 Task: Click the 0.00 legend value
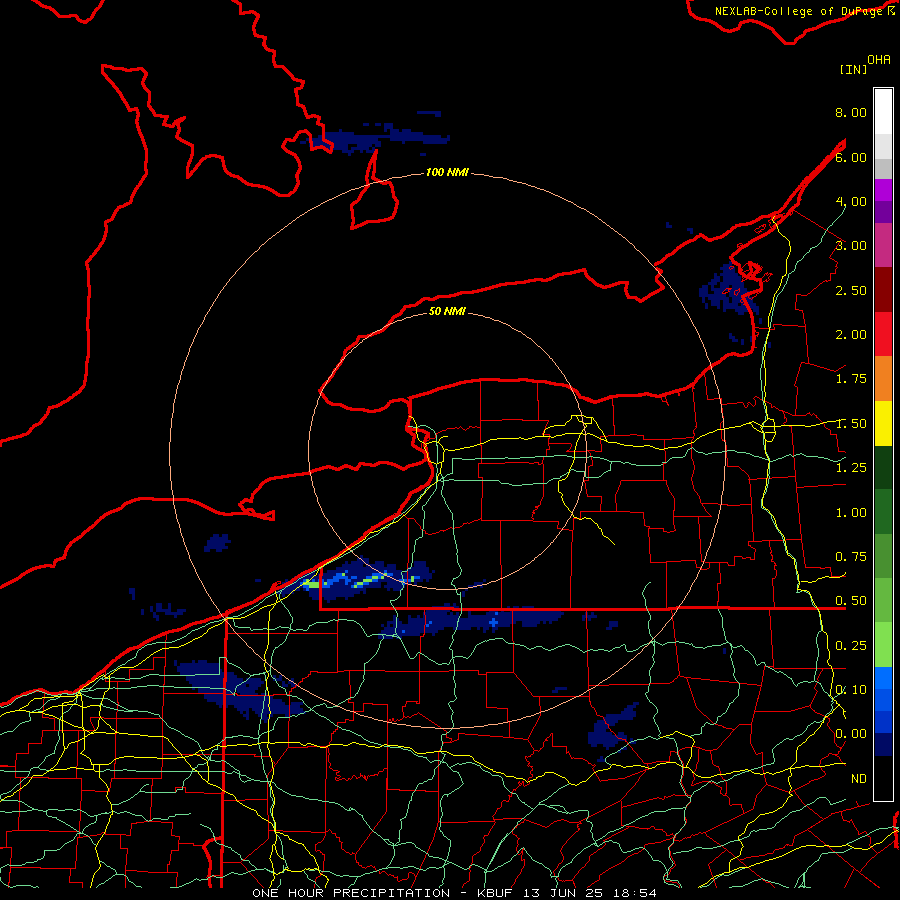pyautogui.click(x=851, y=734)
